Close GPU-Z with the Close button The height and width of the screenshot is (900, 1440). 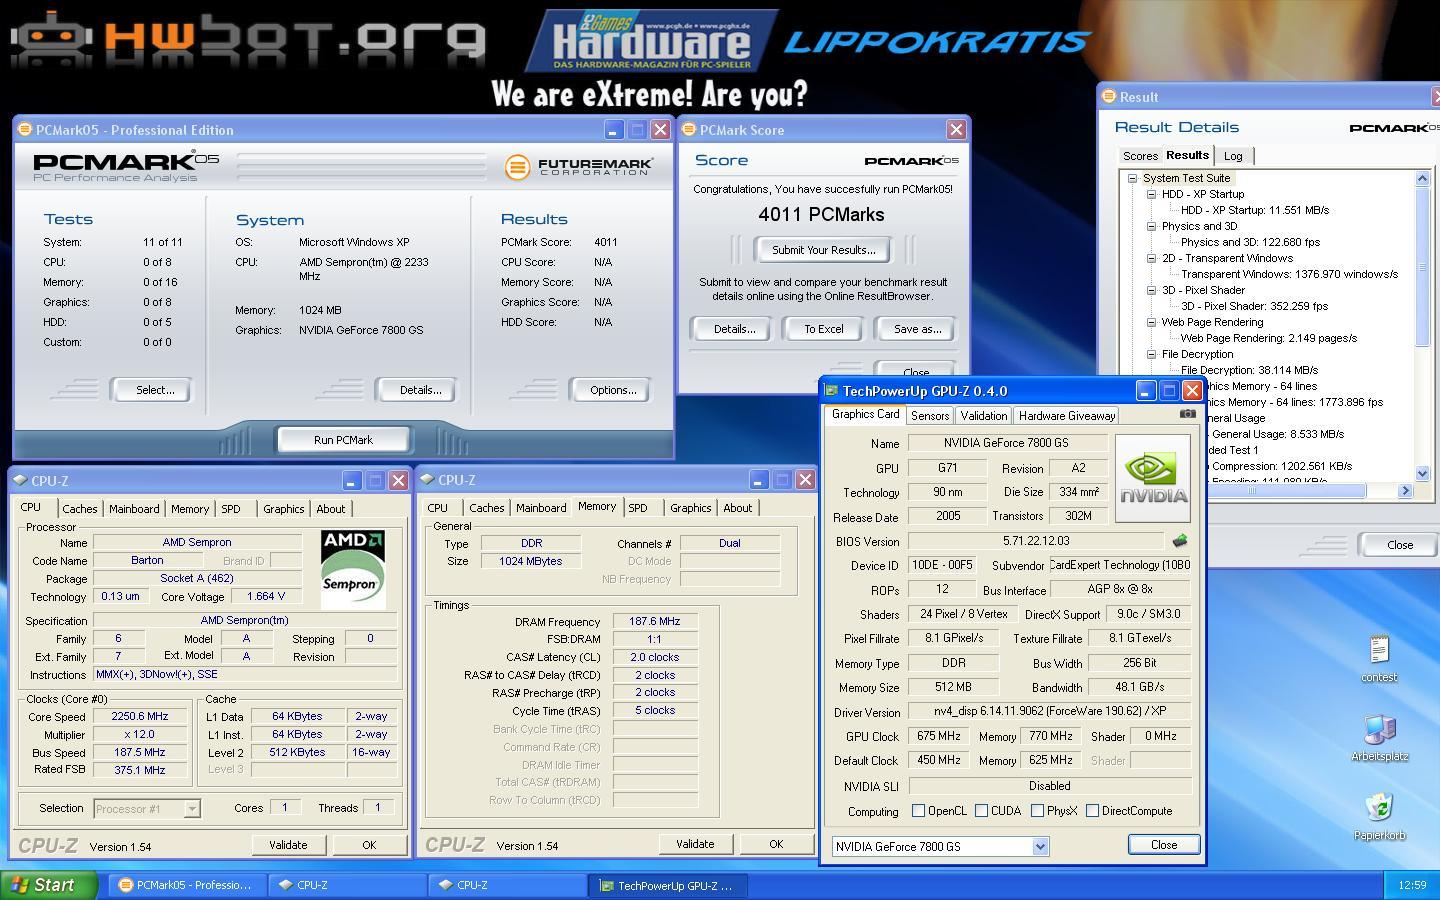click(x=1164, y=845)
